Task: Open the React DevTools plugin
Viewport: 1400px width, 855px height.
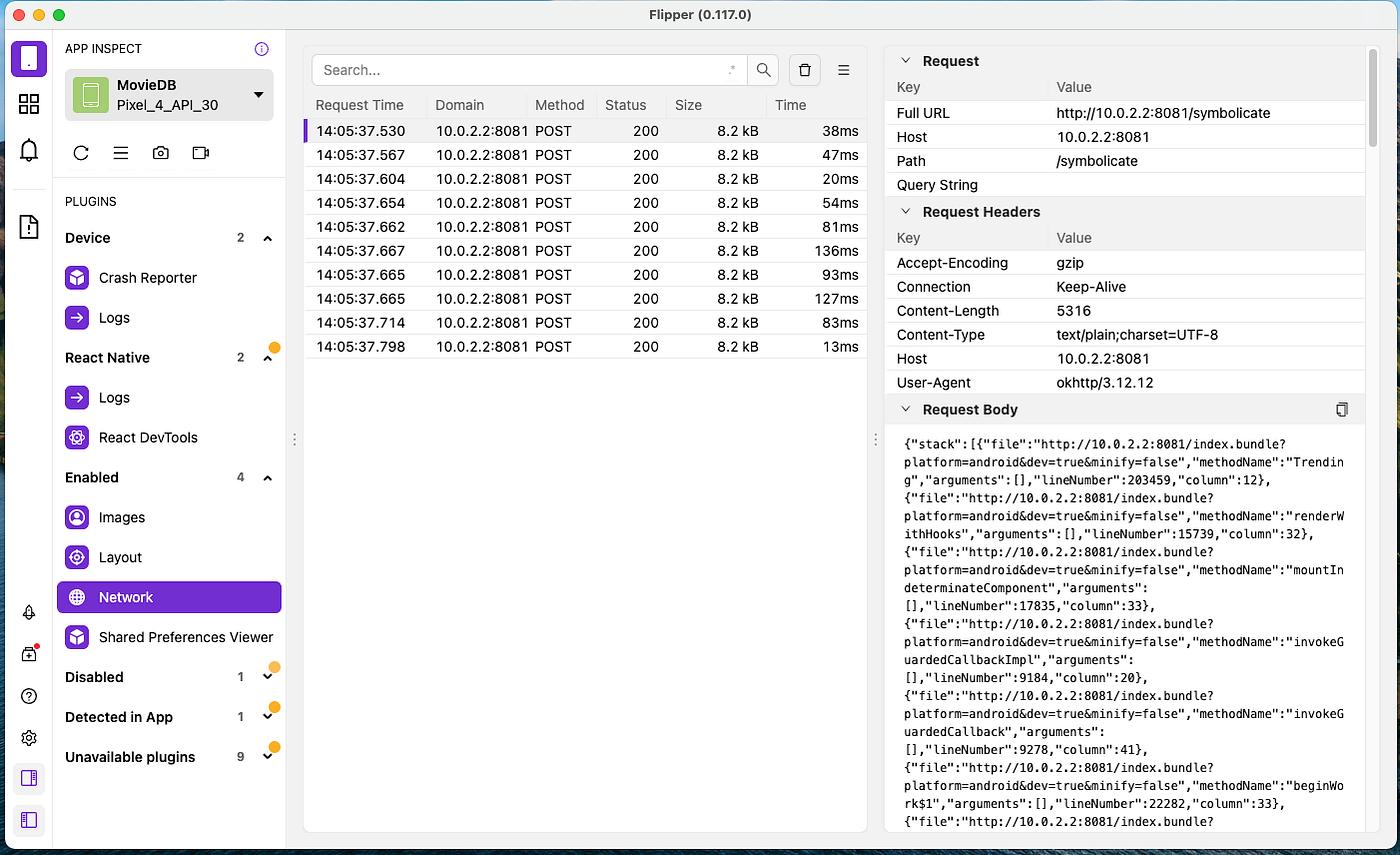Action: pyautogui.click(x=169, y=438)
